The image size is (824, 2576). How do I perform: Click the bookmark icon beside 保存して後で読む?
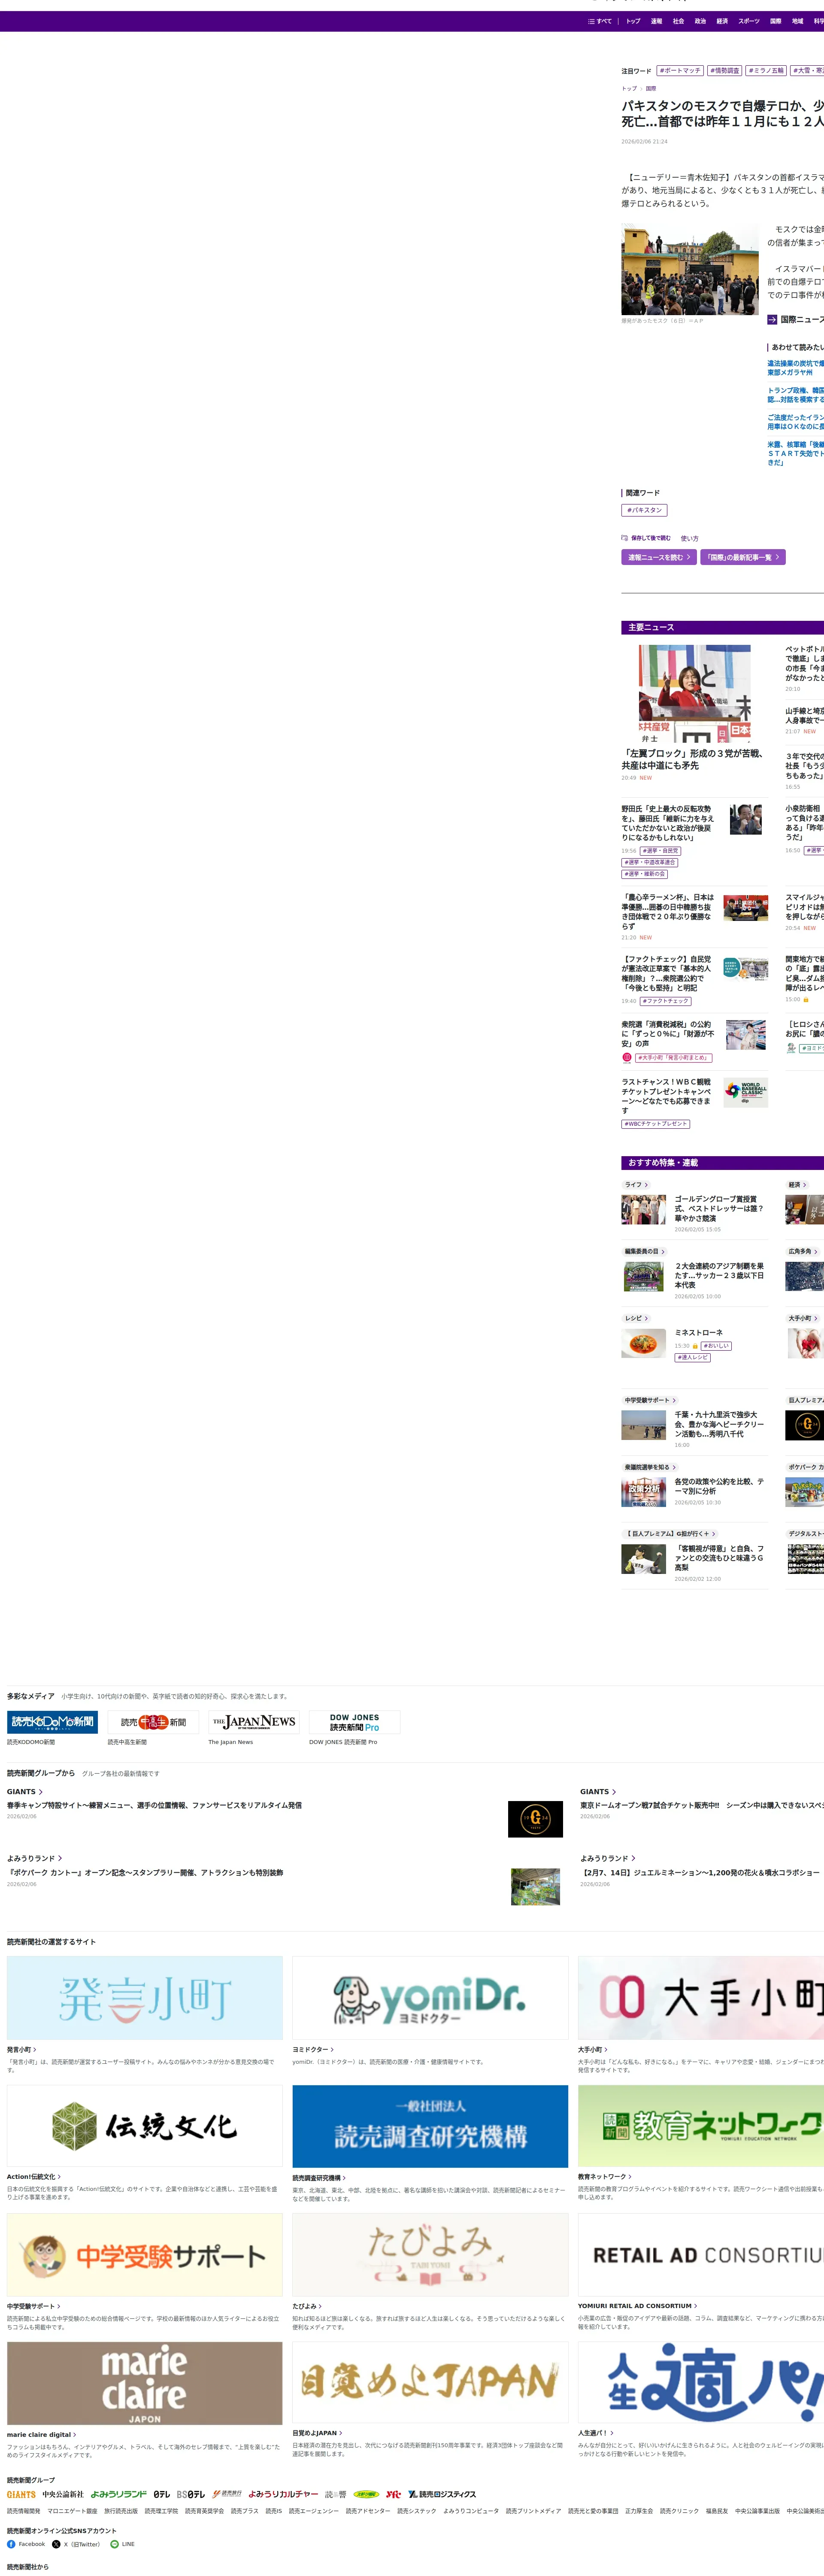[x=625, y=538]
